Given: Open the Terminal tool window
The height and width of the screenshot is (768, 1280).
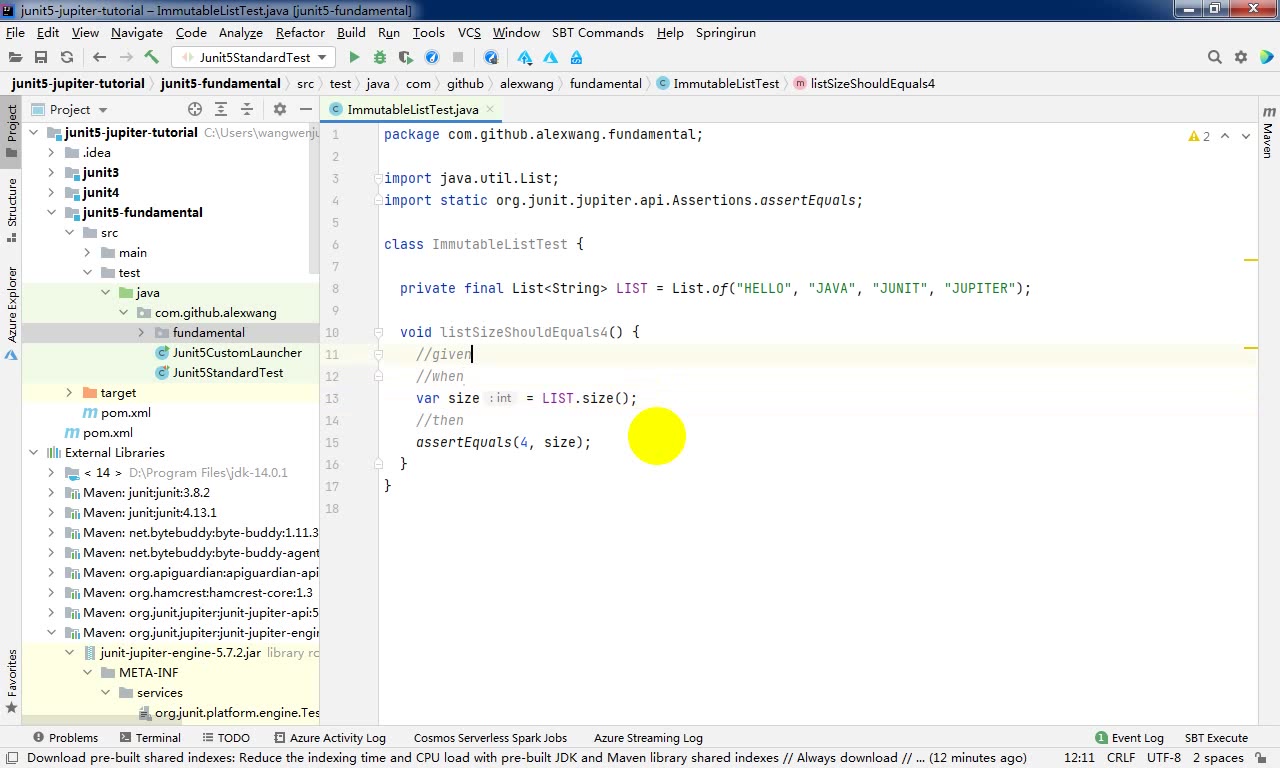Looking at the screenshot, I should [150, 738].
